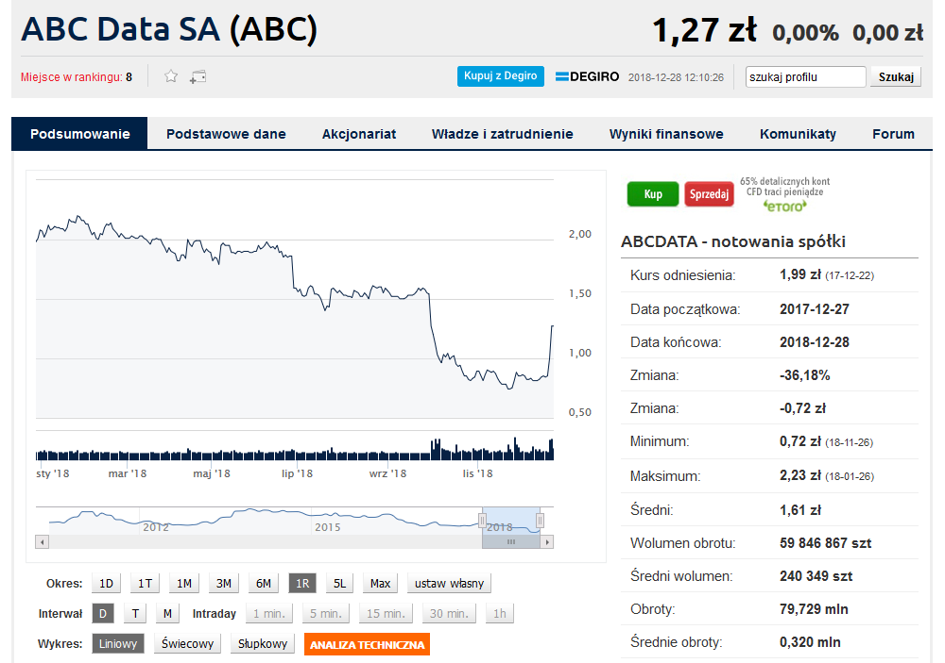This screenshot has width=945, height=663.
Task: Choose 30 min. intraday interval
Action: click(448, 614)
